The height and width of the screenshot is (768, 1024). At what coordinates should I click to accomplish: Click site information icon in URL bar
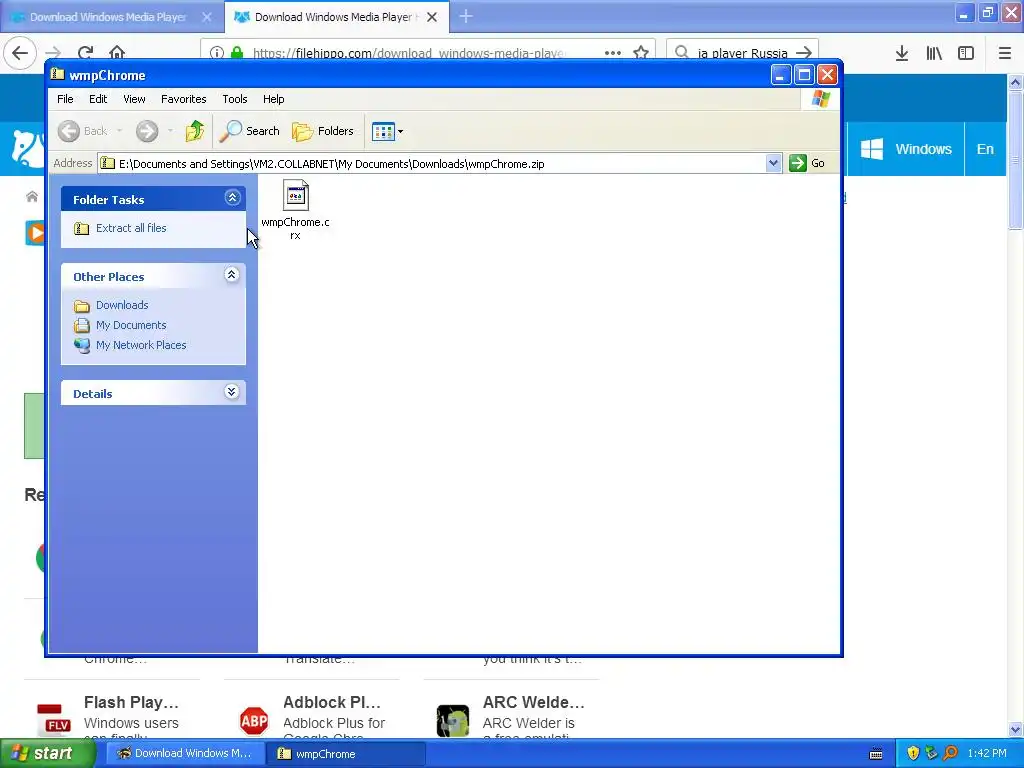pos(217,53)
